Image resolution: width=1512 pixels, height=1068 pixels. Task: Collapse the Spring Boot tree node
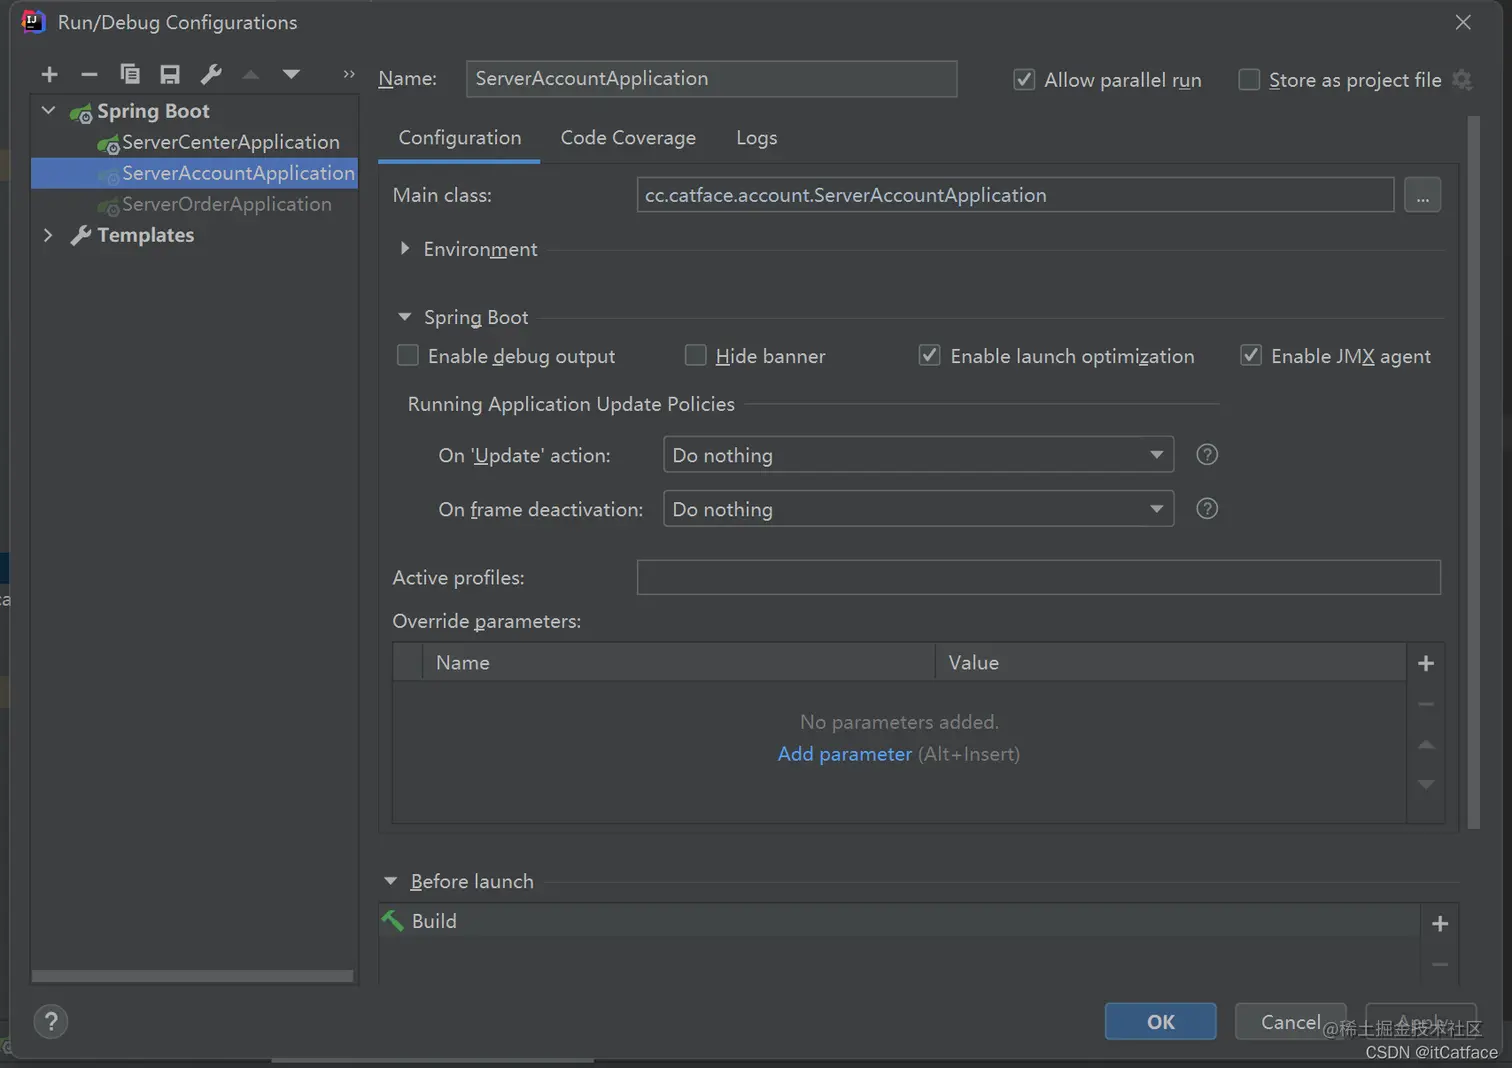(48, 110)
